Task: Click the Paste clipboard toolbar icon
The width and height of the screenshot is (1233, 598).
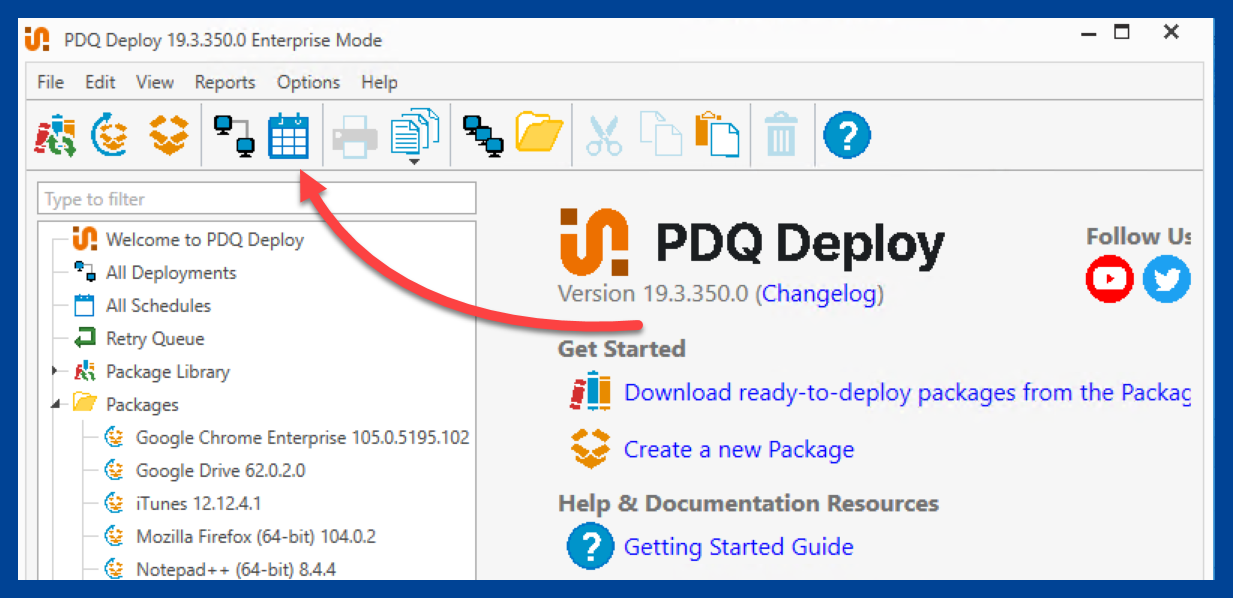Action: click(718, 134)
